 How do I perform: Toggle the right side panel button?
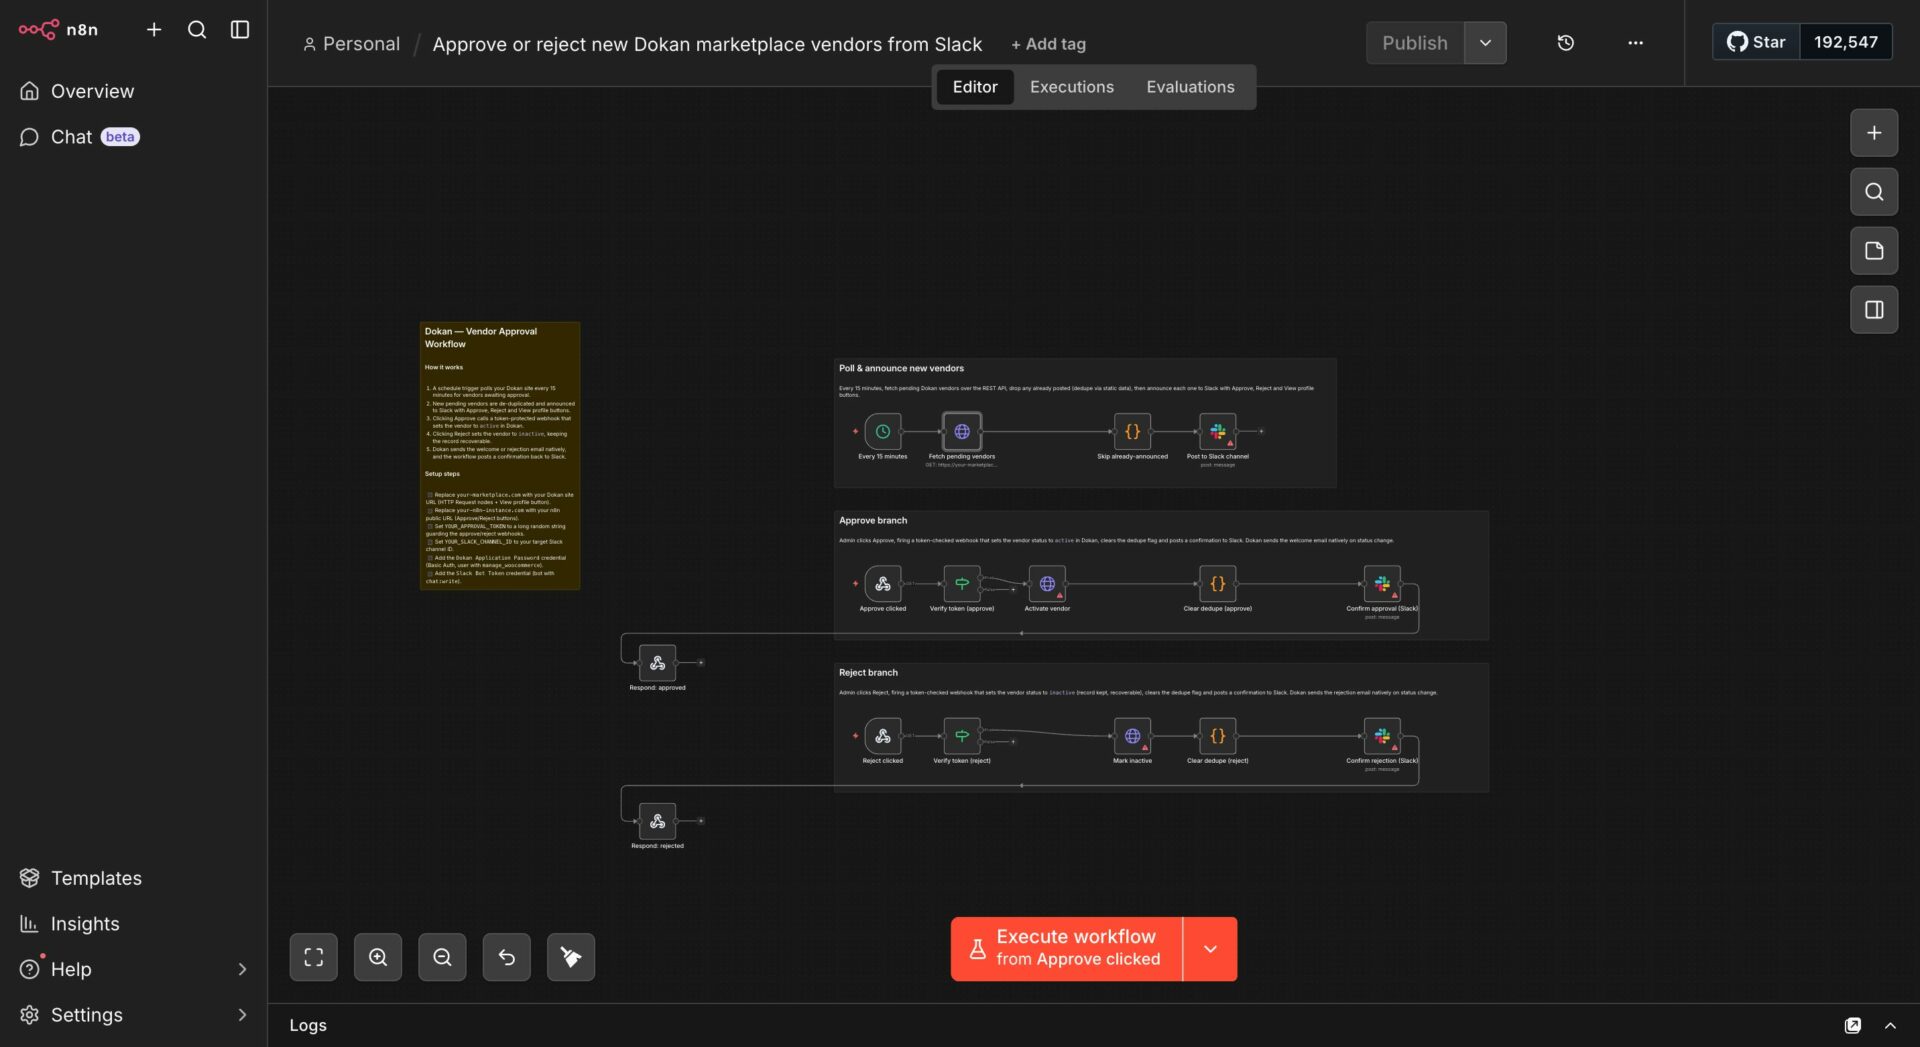click(1874, 310)
